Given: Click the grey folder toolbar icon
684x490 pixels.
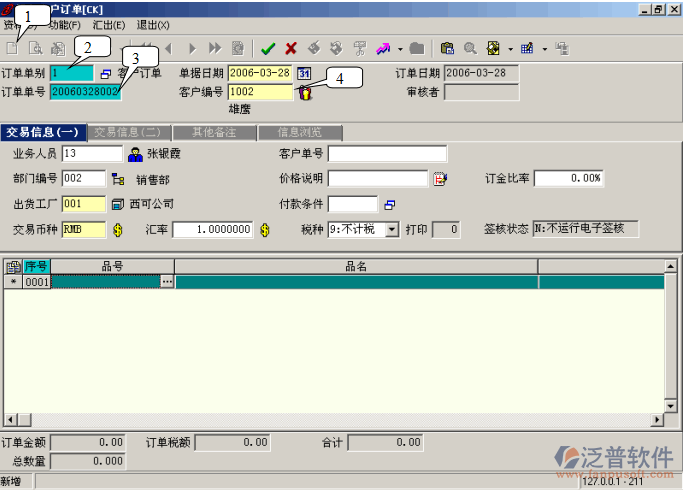Looking at the screenshot, I should 417,48.
